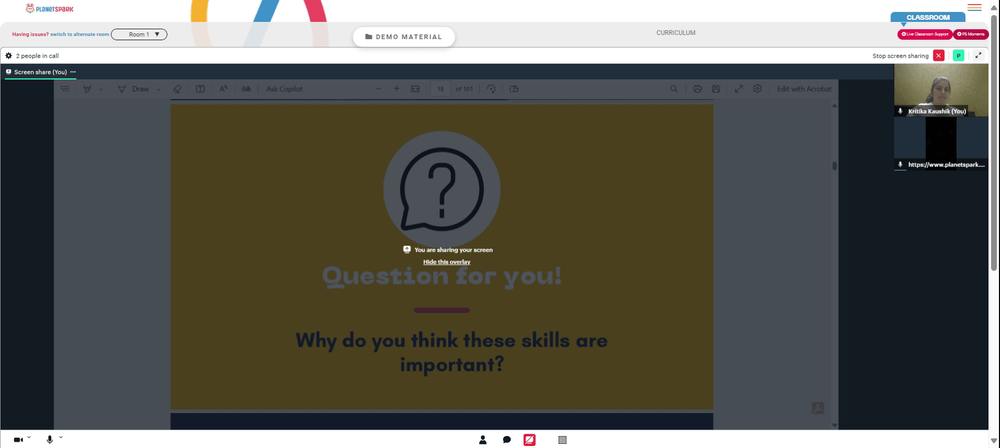1000x448 pixels.
Task: Click the Classroom label button
Action: point(927,17)
